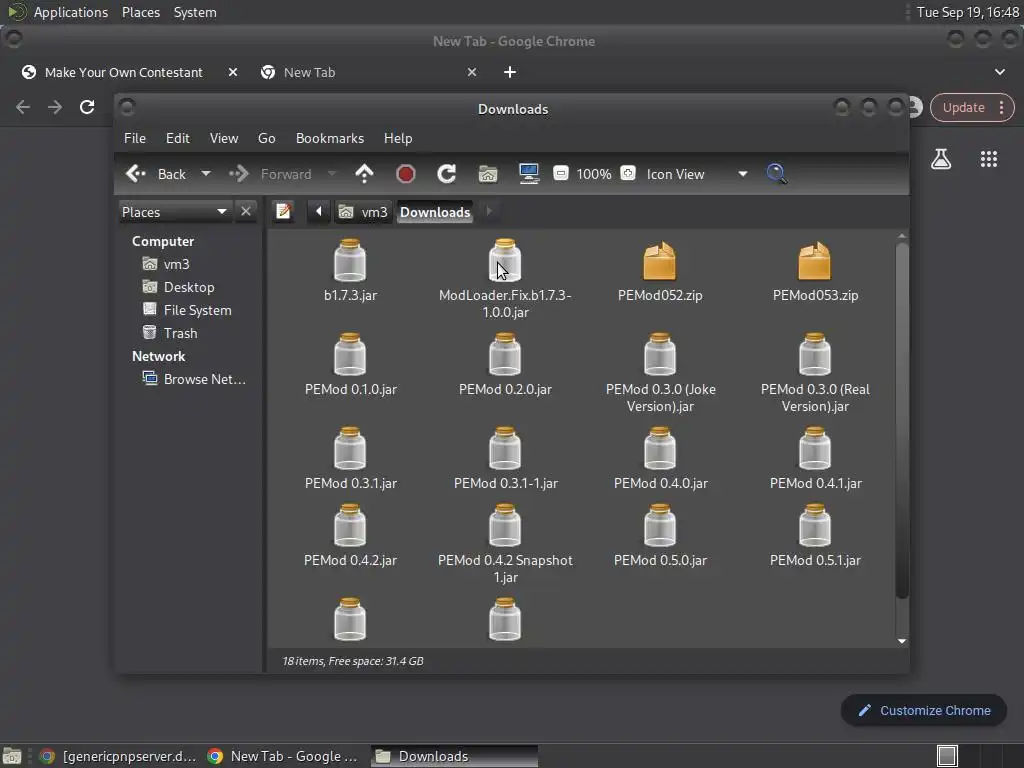The width and height of the screenshot is (1024, 768).
Task: Open the Bookmarks menu
Action: [329, 138]
